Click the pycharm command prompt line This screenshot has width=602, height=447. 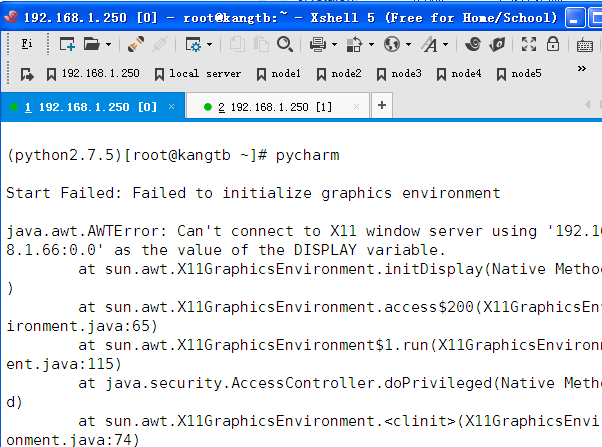click(173, 156)
